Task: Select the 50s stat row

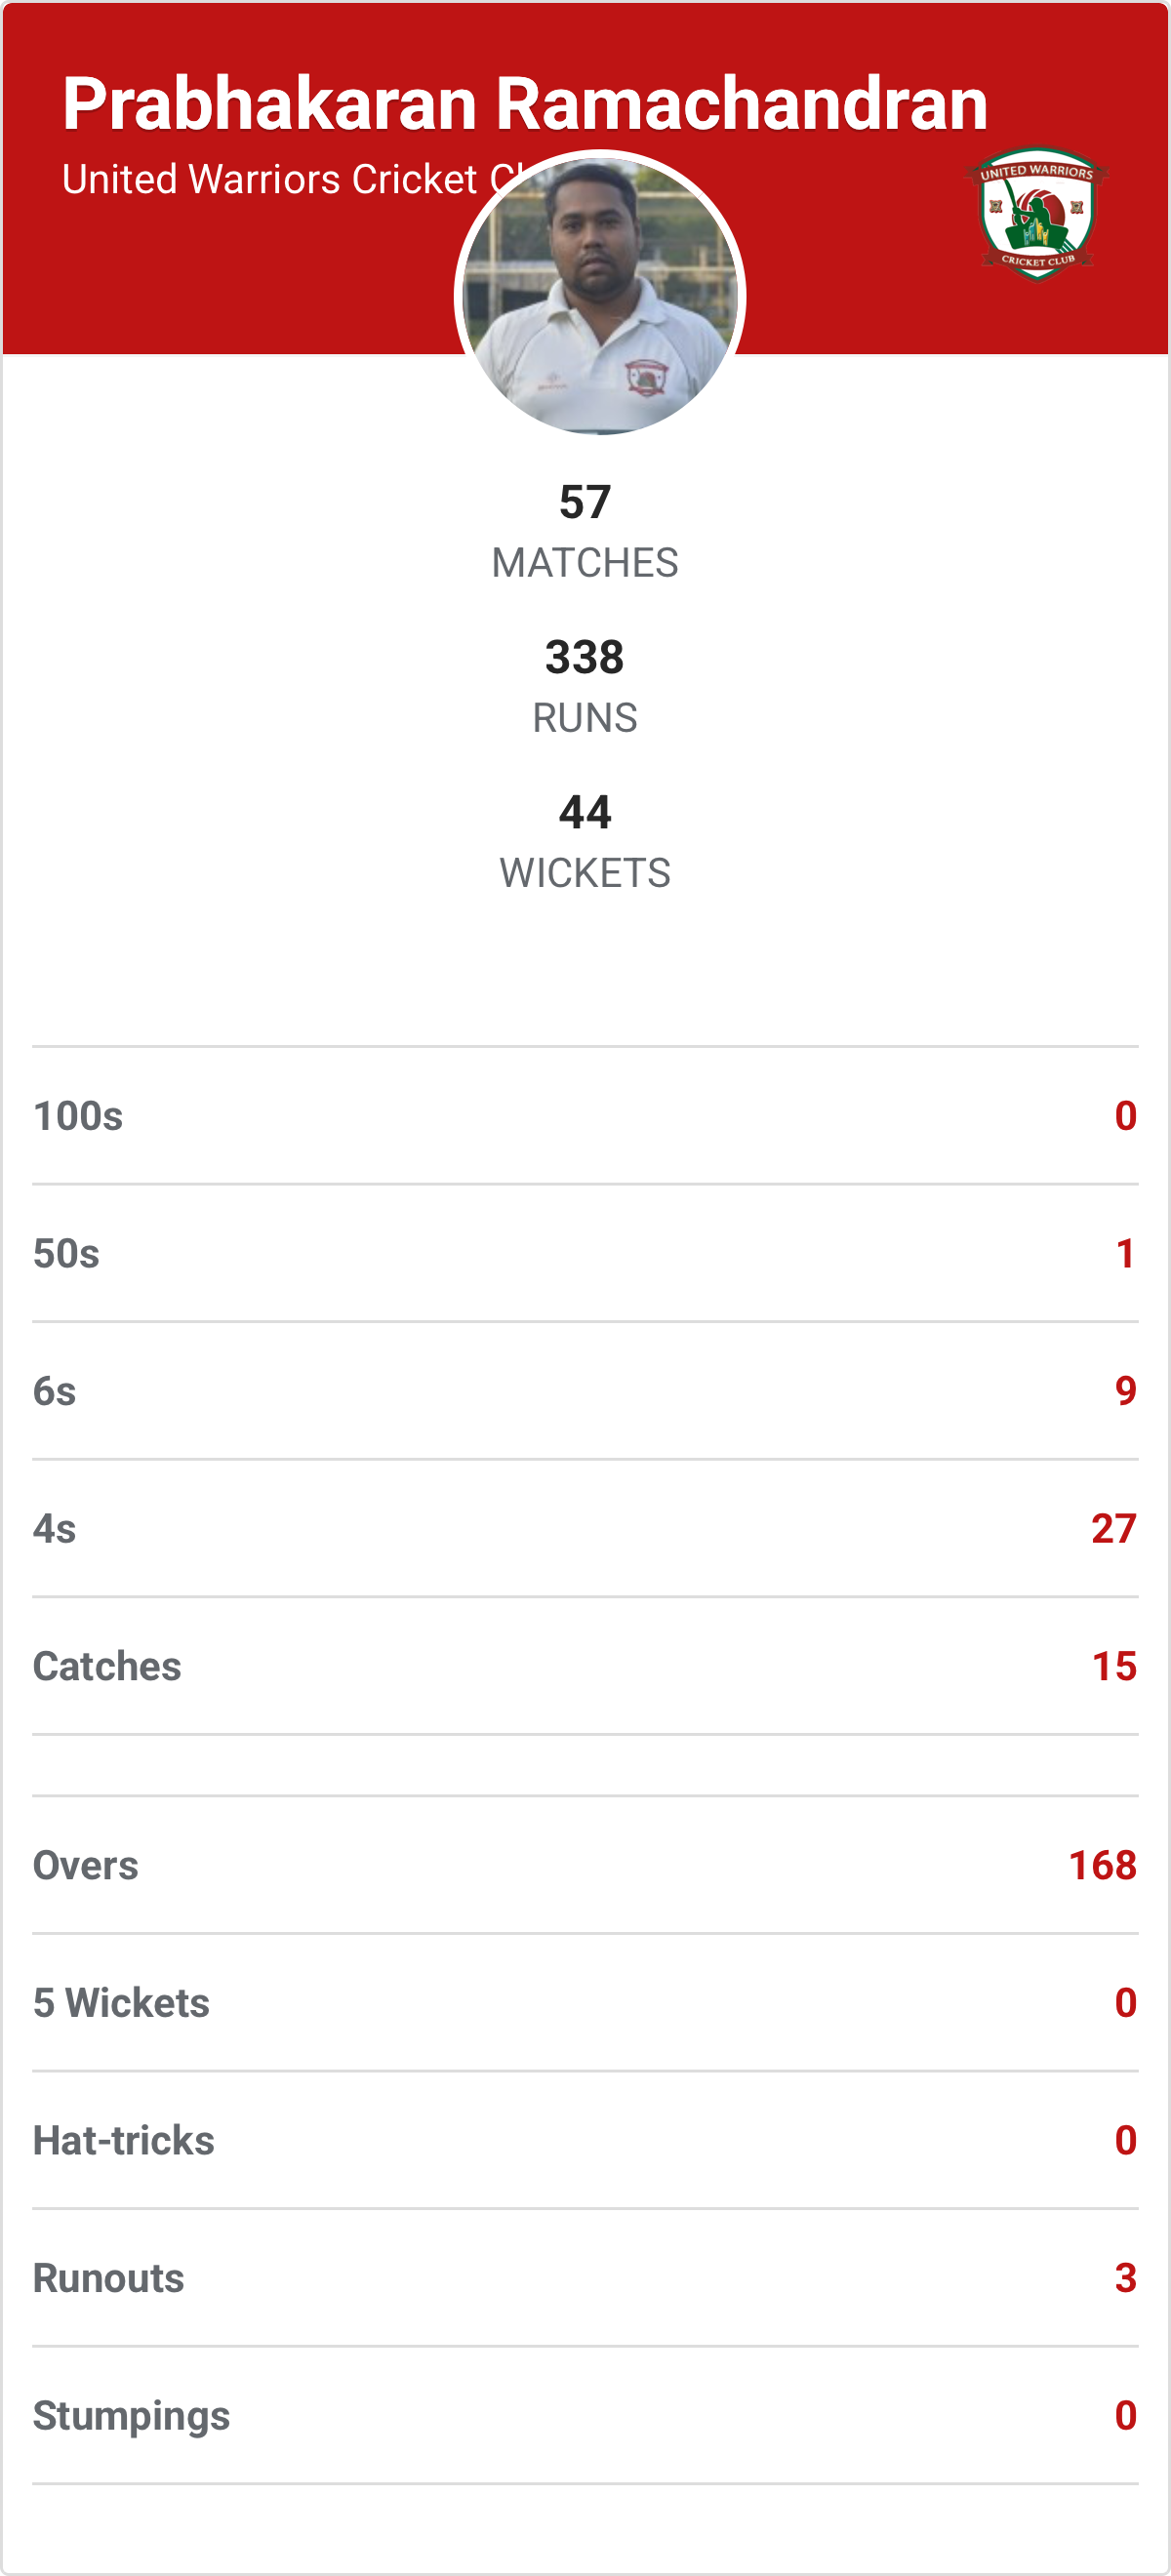Action: click(585, 1254)
